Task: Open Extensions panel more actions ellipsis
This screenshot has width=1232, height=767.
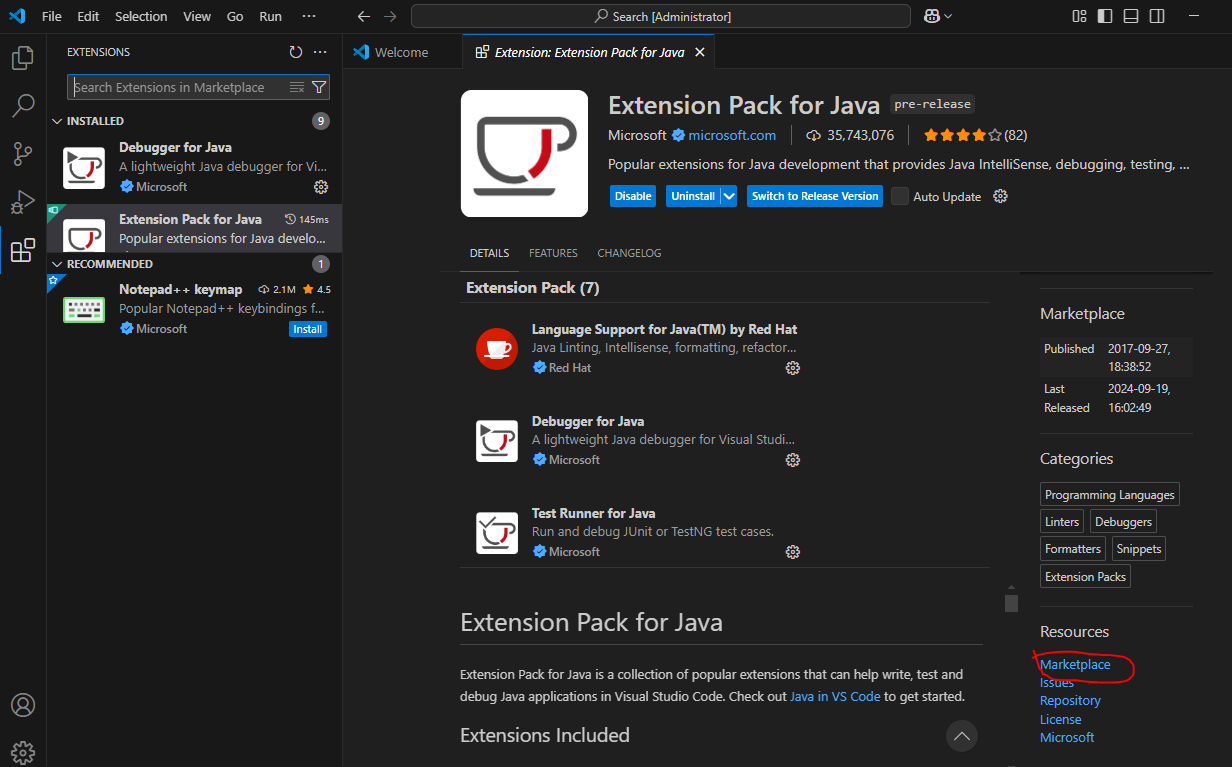Action: point(320,52)
